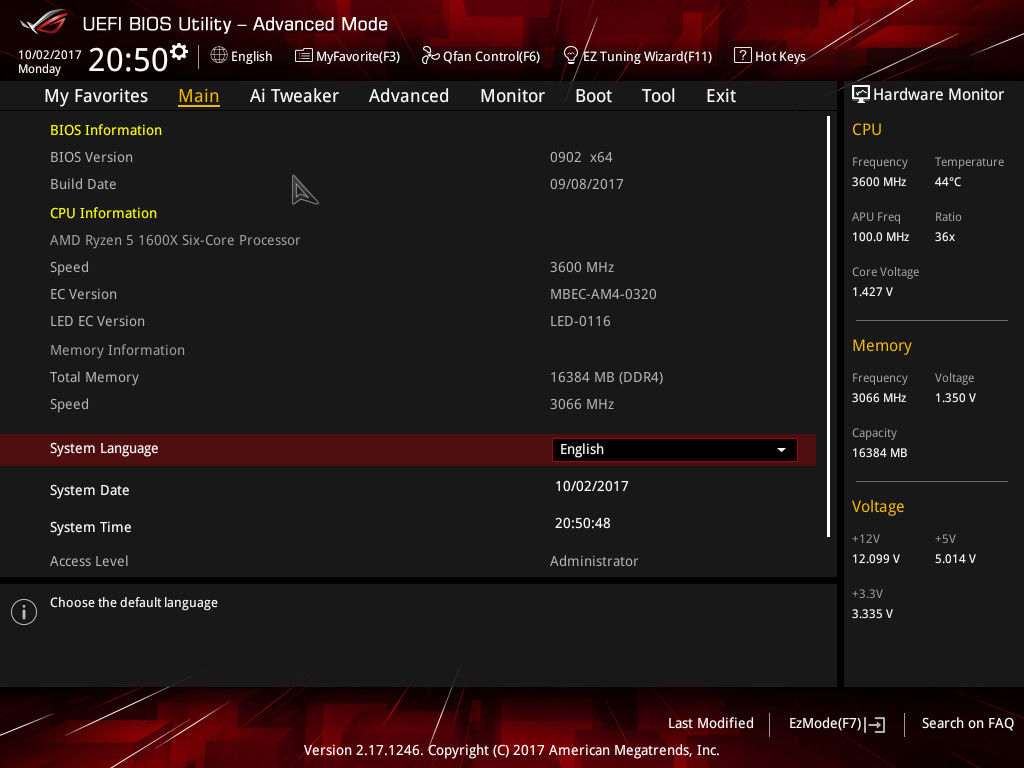Screen dimensions: 1024x768
Task: Click AMD Ryzen 5 1600X processor text
Action: pos(175,240)
